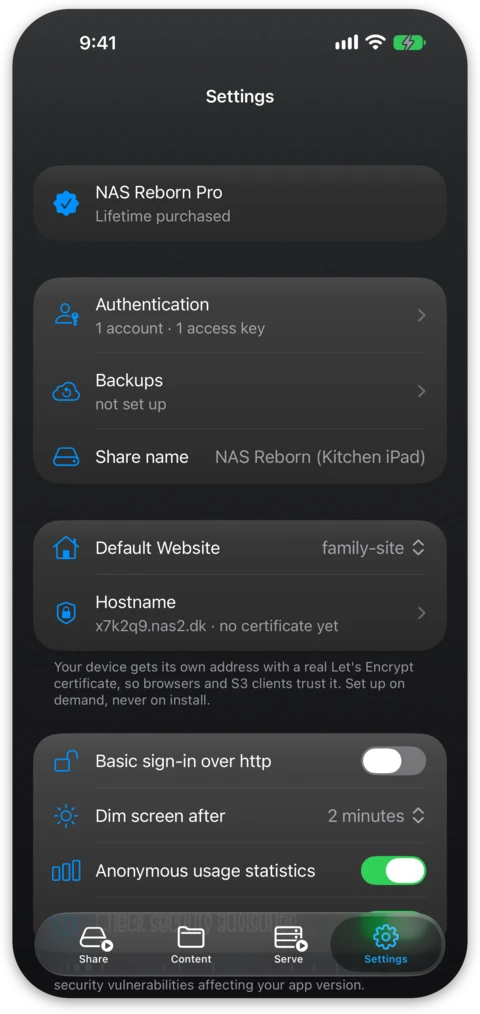The image size is (480, 1014).
Task: Tap the cellular signal bars in status bar
Action: click(x=346, y=43)
